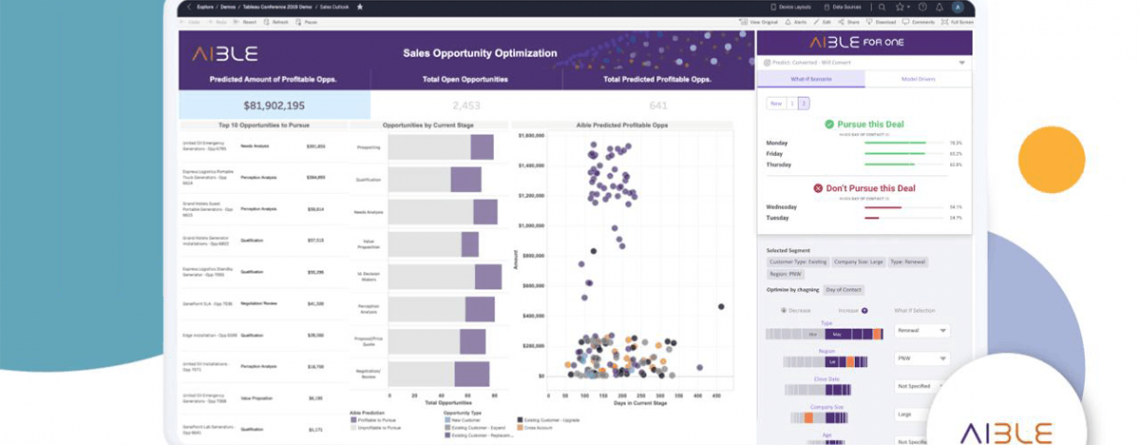The width and height of the screenshot is (1140, 445).
Task: Click the $81,902,195 predicted amount value
Action: [274, 105]
